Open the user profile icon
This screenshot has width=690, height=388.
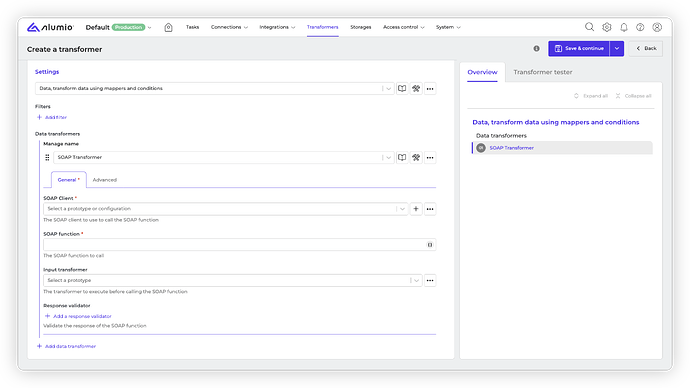tap(657, 27)
